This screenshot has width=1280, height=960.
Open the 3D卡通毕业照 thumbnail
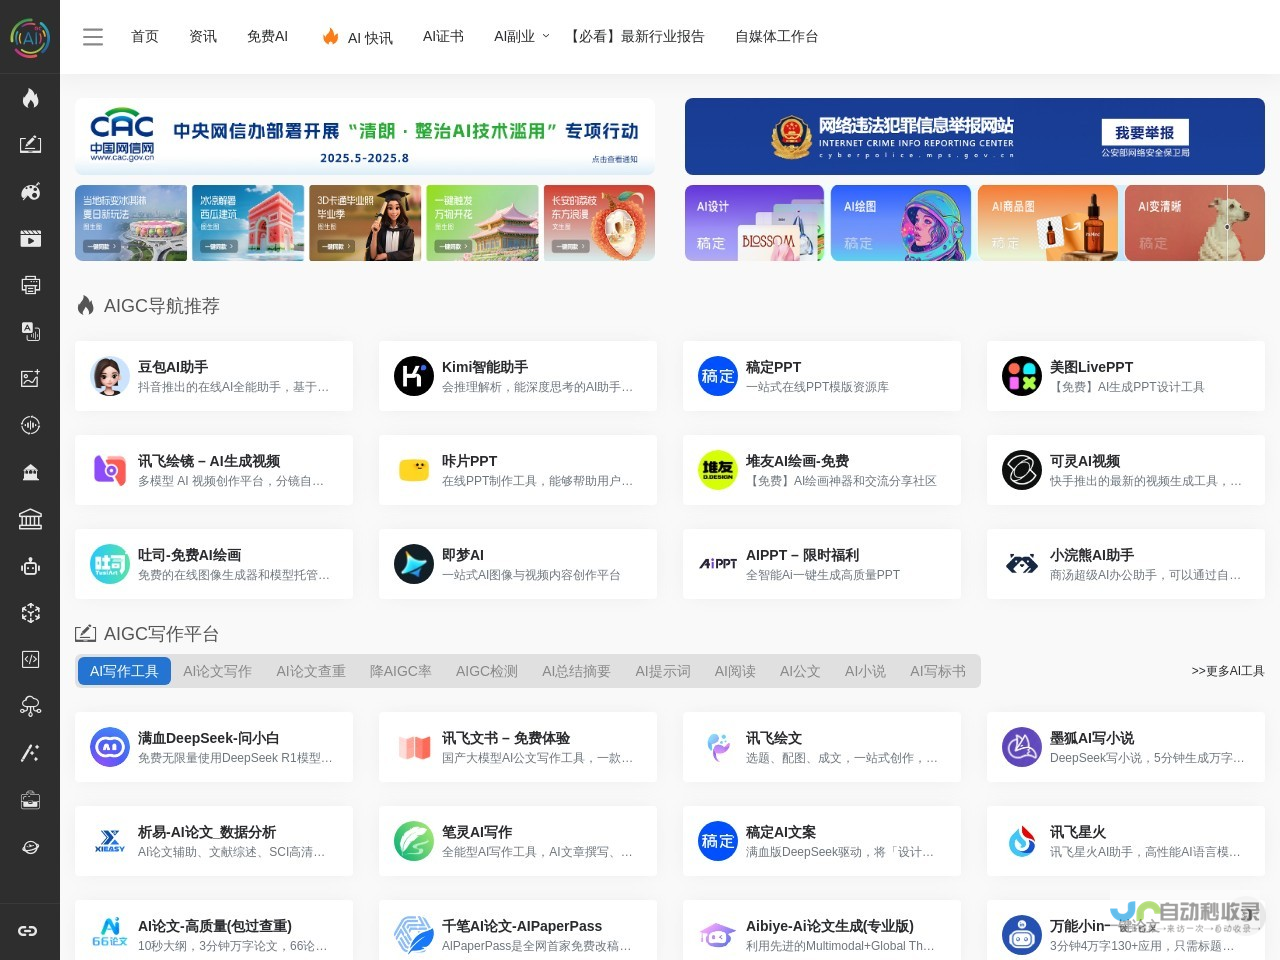point(365,223)
